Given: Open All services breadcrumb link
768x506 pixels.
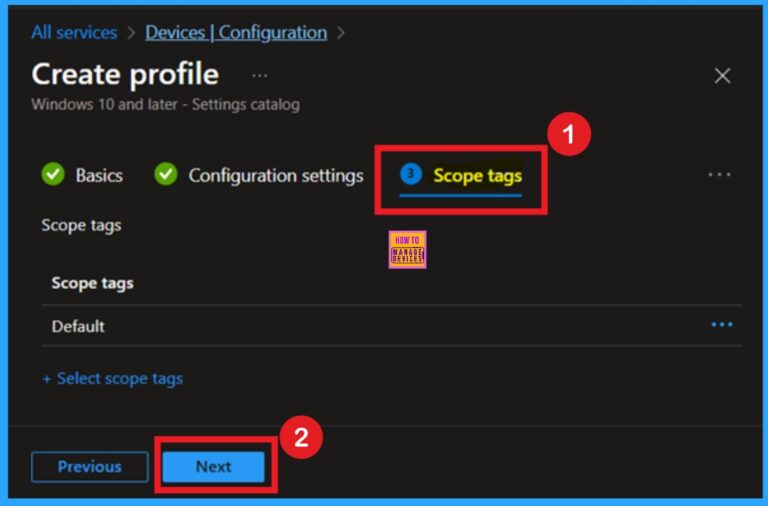Looking at the screenshot, I should coord(74,32).
